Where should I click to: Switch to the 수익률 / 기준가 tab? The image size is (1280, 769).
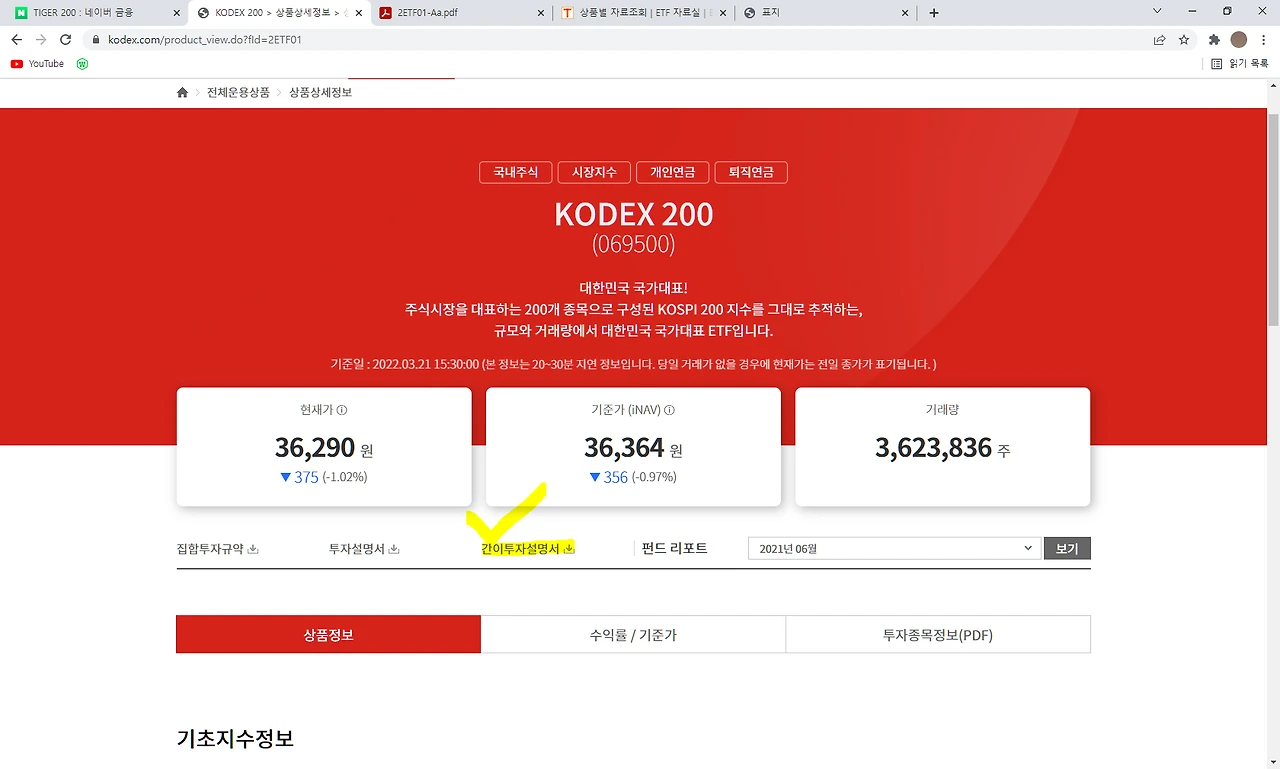pos(633,634)
